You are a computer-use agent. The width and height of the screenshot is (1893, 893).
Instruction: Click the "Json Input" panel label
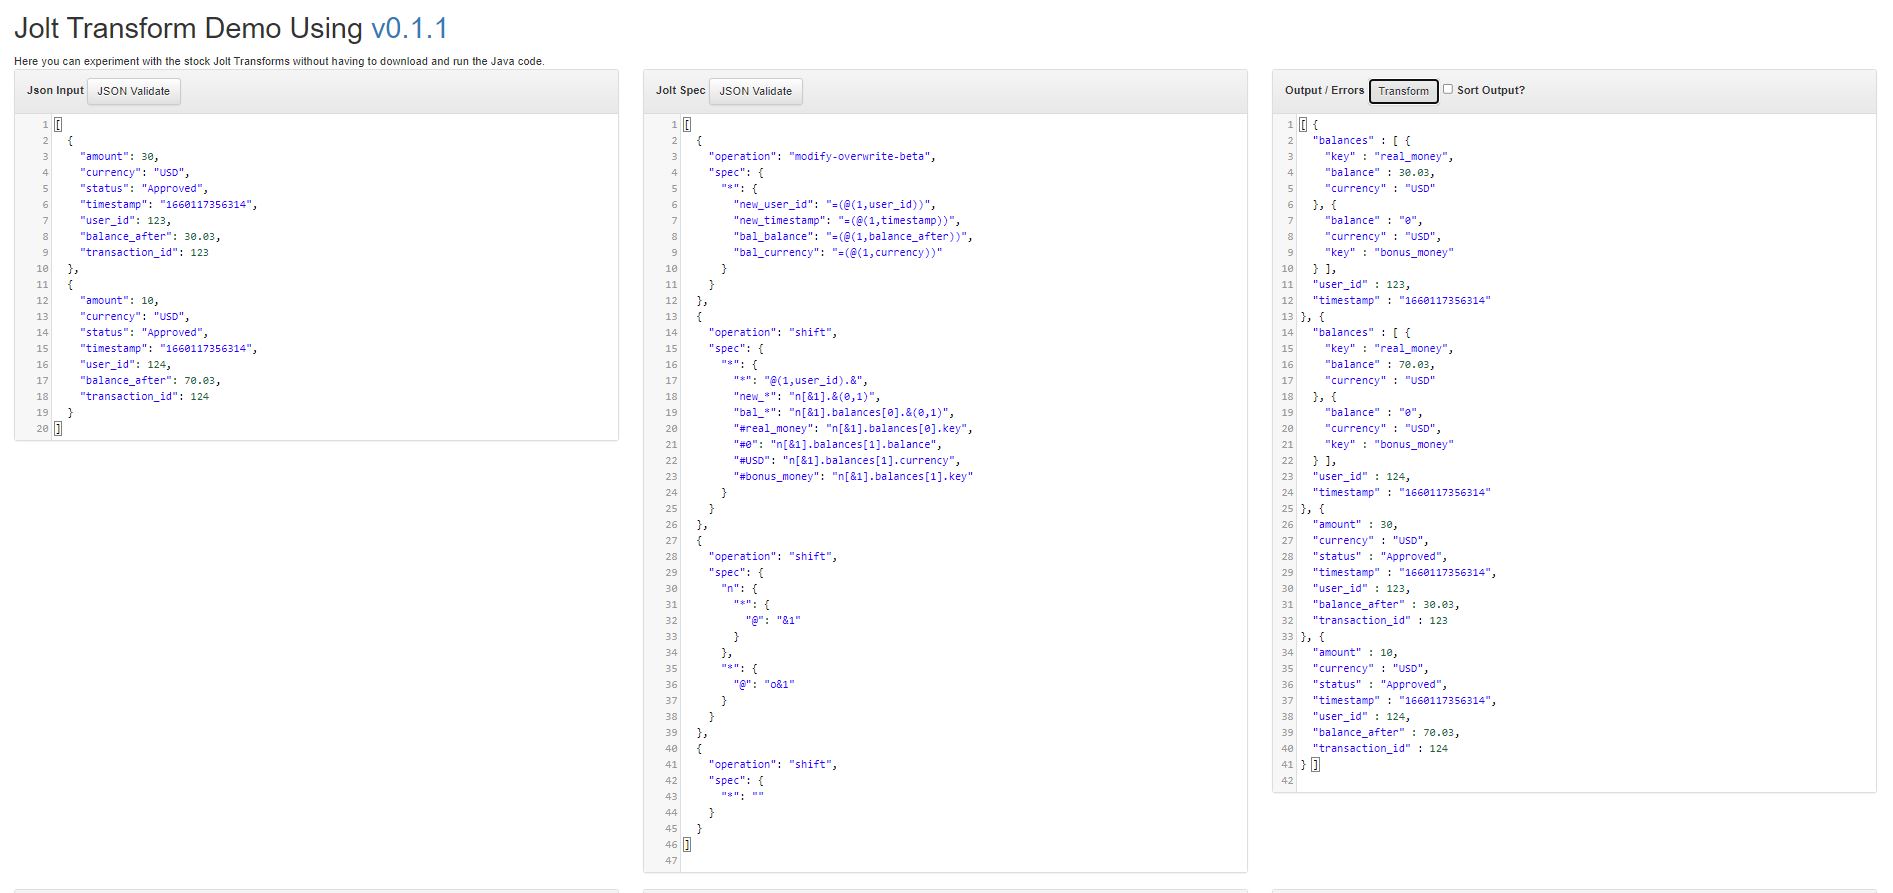pos(55,90)
